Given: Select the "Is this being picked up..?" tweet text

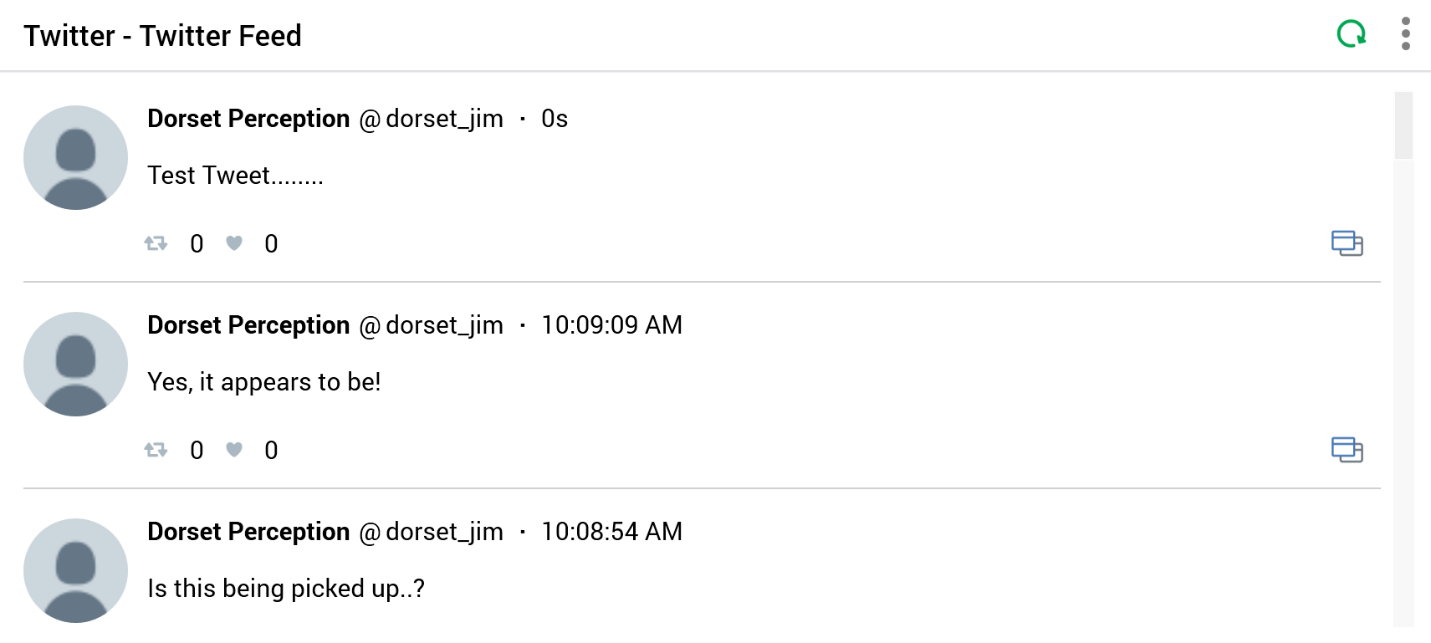Looking at the screenshot, I should [286, 588].
